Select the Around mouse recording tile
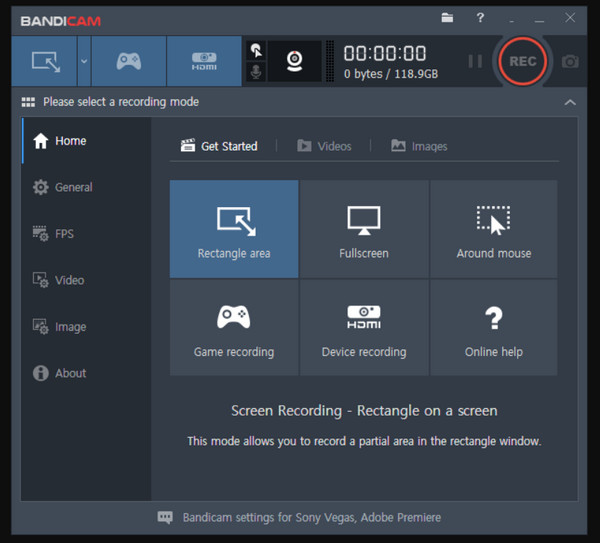 494,229
